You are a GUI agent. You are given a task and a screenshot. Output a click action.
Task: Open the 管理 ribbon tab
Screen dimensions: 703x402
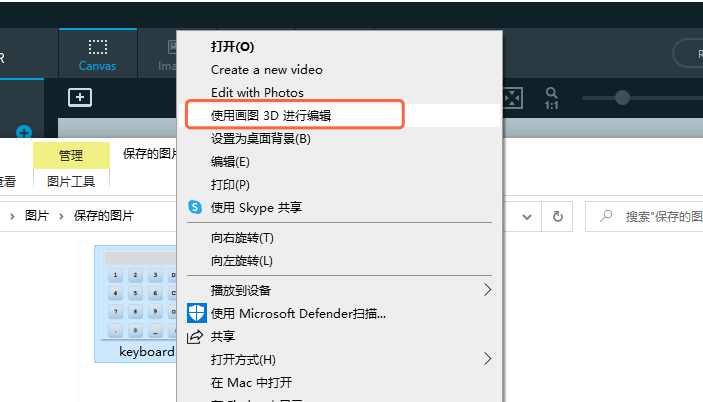(x=71, y=156)
